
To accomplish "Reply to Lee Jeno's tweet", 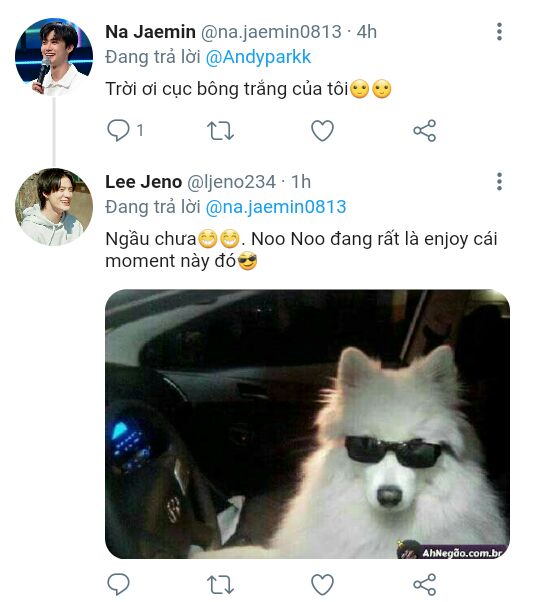I will coord(118,584).
